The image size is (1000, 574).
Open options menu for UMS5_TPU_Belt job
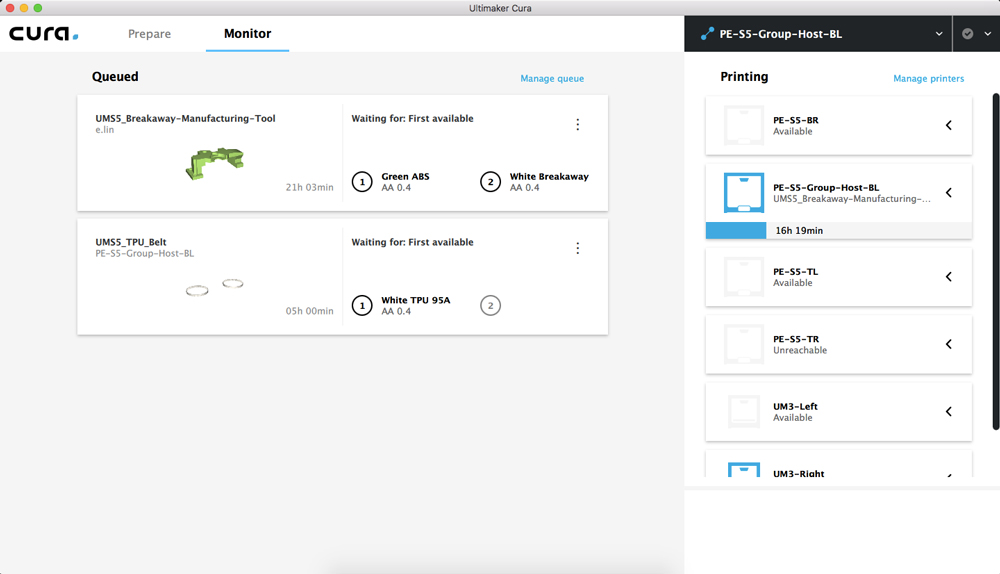(577, 248)
